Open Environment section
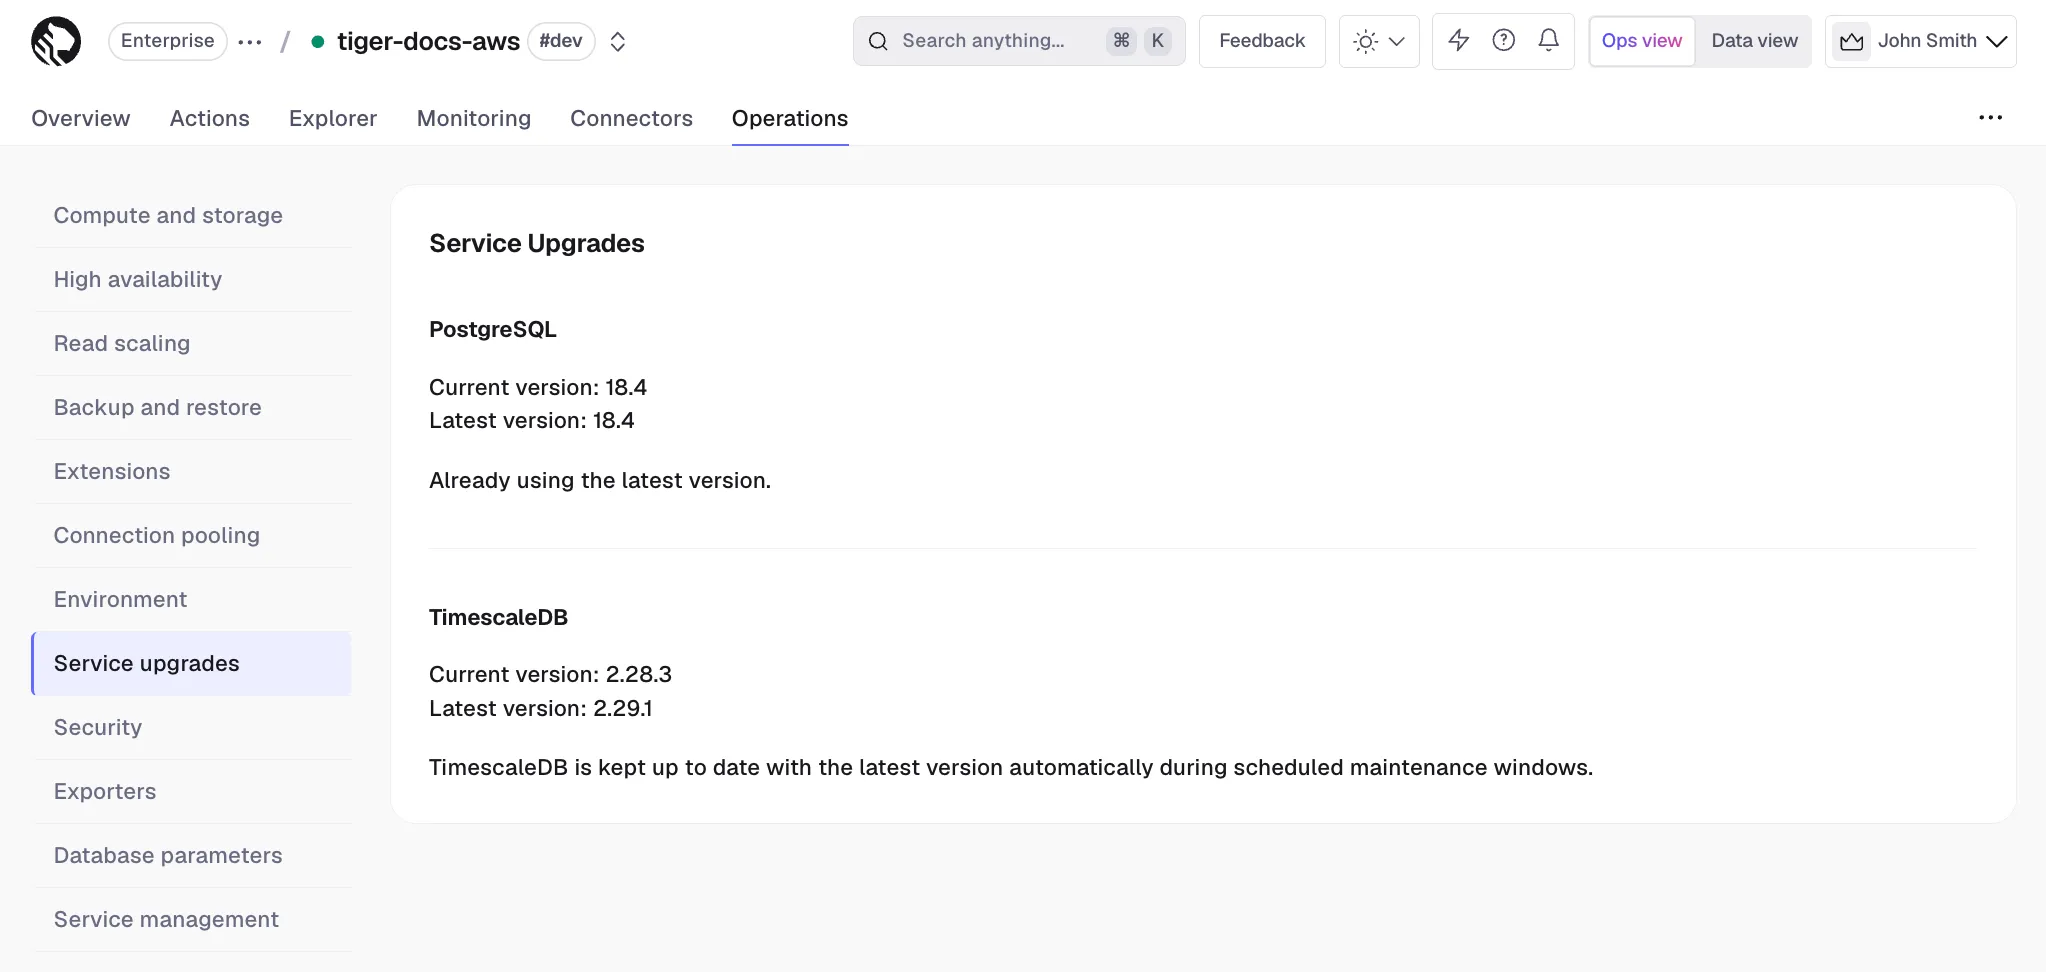Screen dimensions: 2046x972 tap(192, 599)
